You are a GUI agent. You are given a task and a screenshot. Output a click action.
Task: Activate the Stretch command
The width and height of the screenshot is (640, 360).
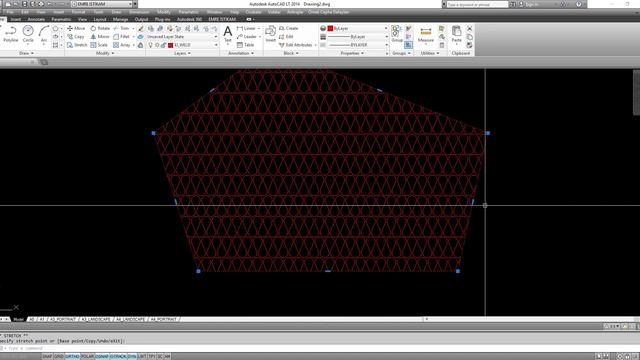(77, 45)
